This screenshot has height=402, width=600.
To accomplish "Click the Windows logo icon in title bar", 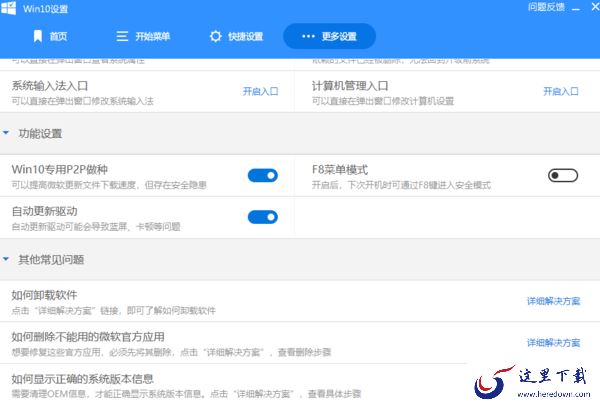I will tap(8, 7).
